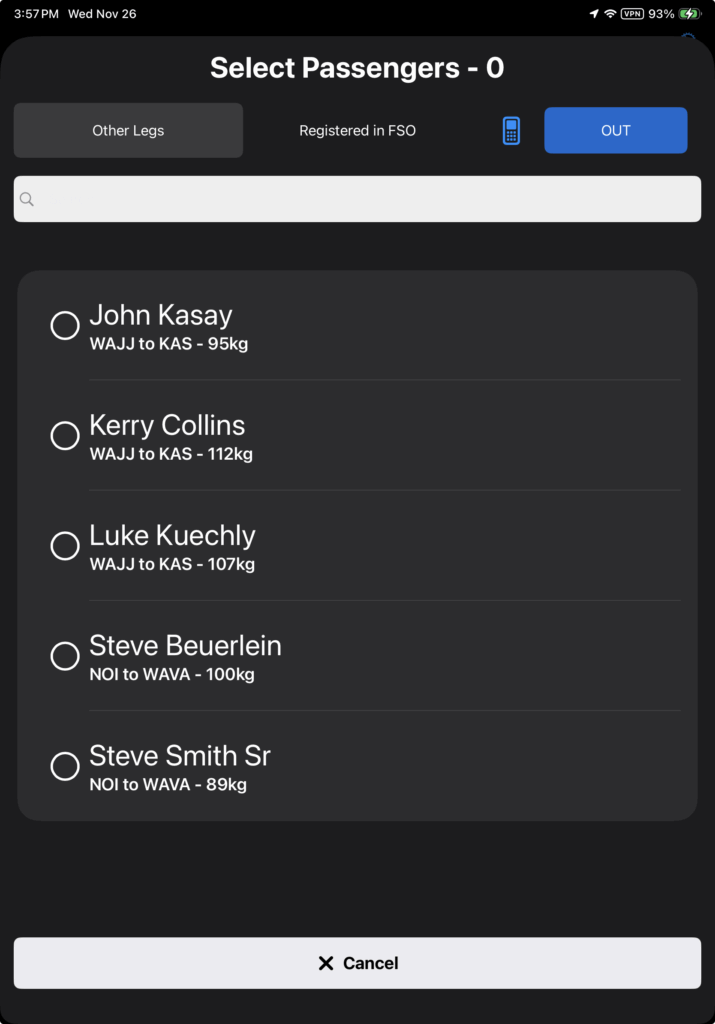The width and height of the screenshot is (715, 1024).
Task: Check the Steve Smith Sr circle
Action: point(65,765)
